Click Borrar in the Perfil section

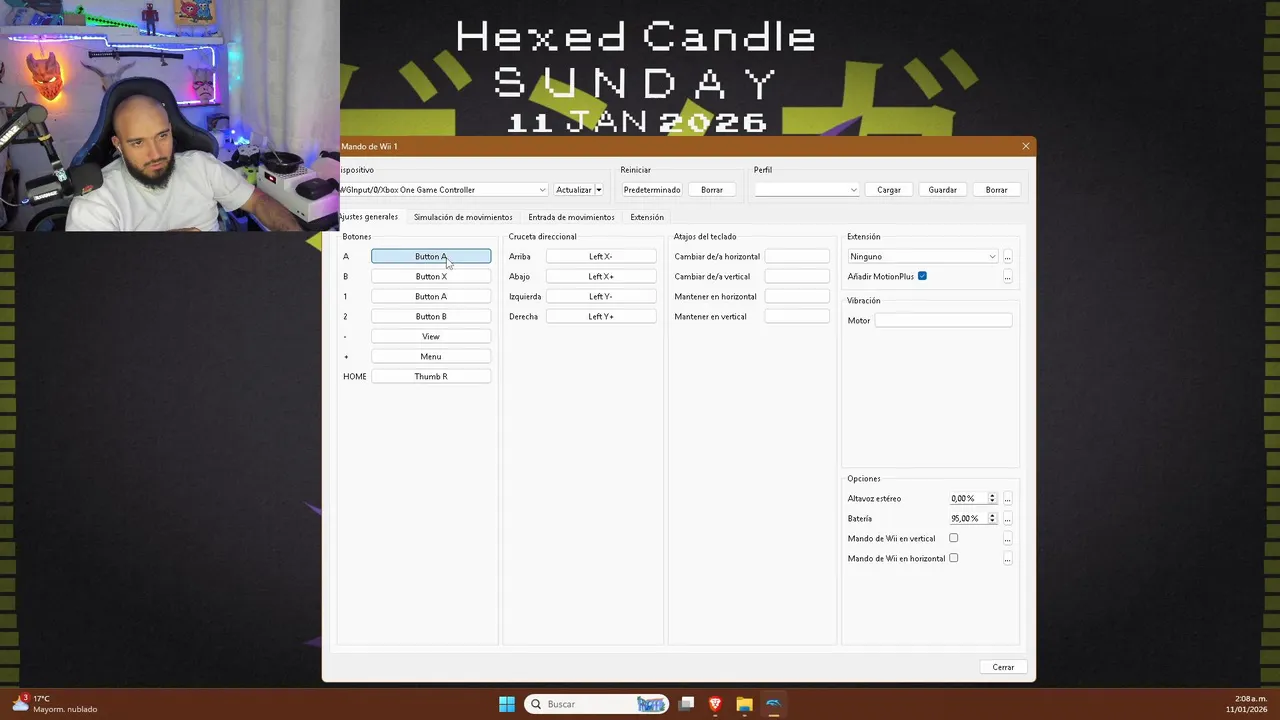pyautogui.click(x=997, y=190)
